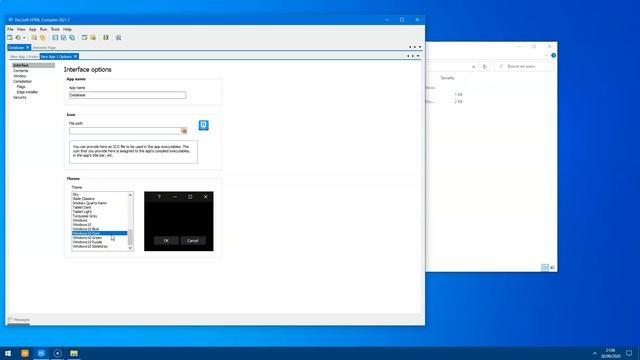Select the Sky theme

coord(76,194)
